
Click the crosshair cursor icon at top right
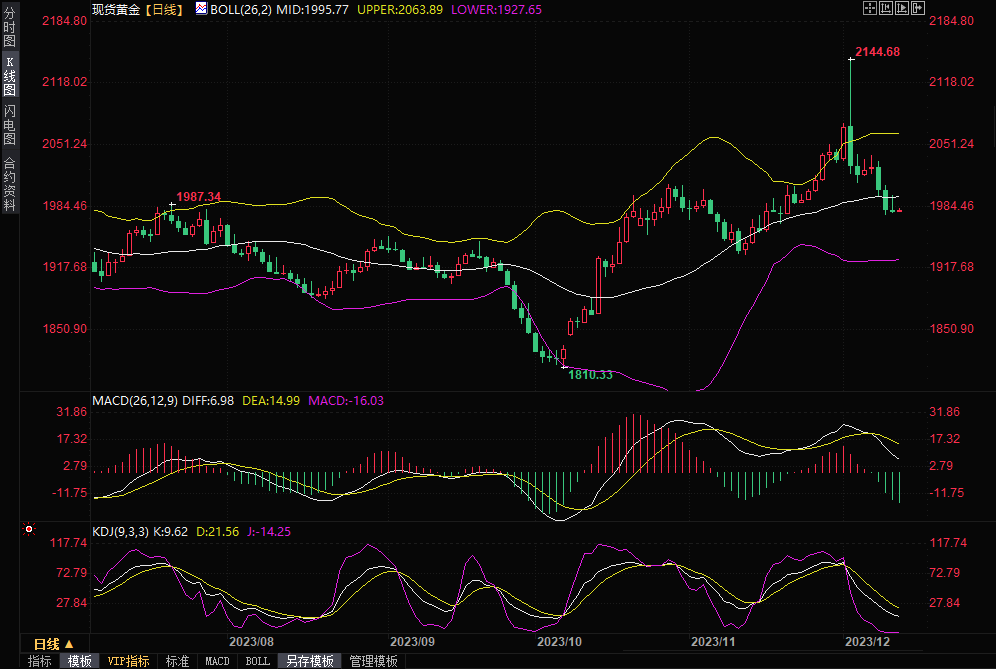(x=870, y=8)
